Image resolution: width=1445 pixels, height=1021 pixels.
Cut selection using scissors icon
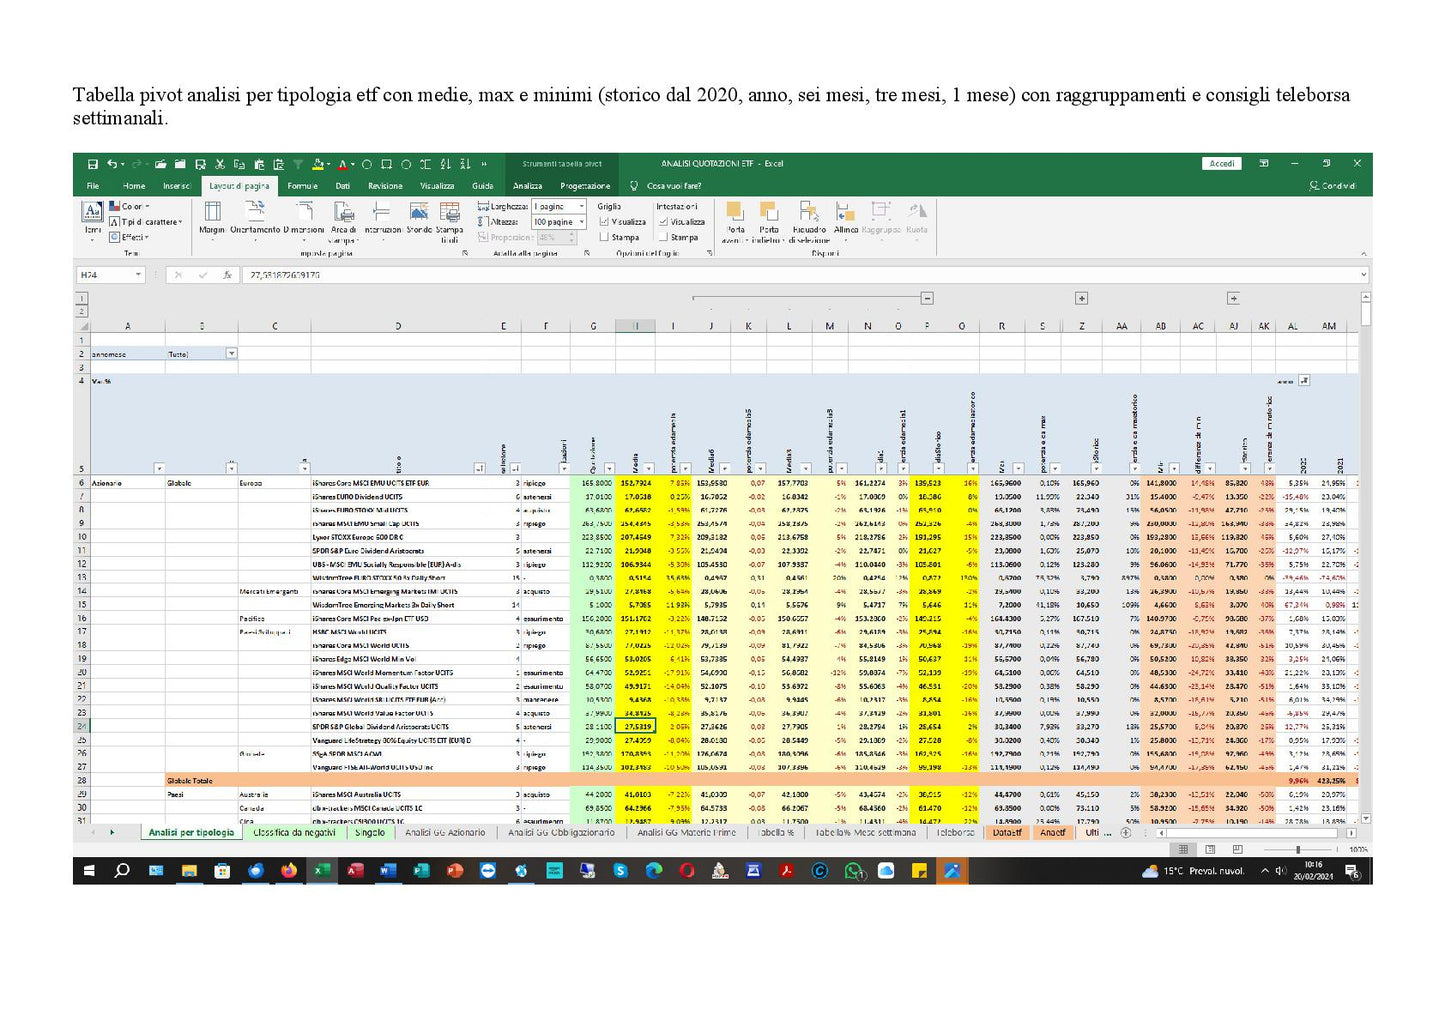point(220,164)
